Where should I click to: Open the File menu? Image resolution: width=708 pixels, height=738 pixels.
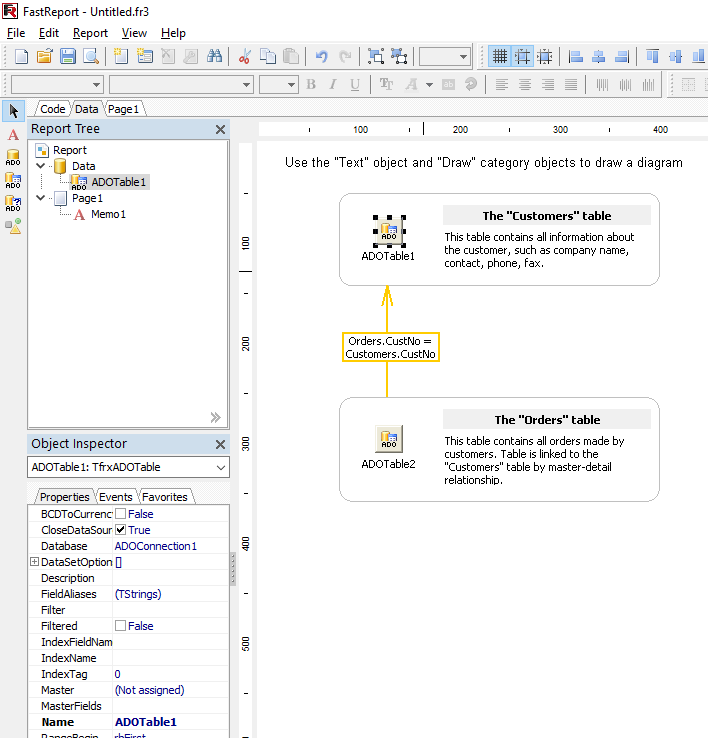(16, 33)
